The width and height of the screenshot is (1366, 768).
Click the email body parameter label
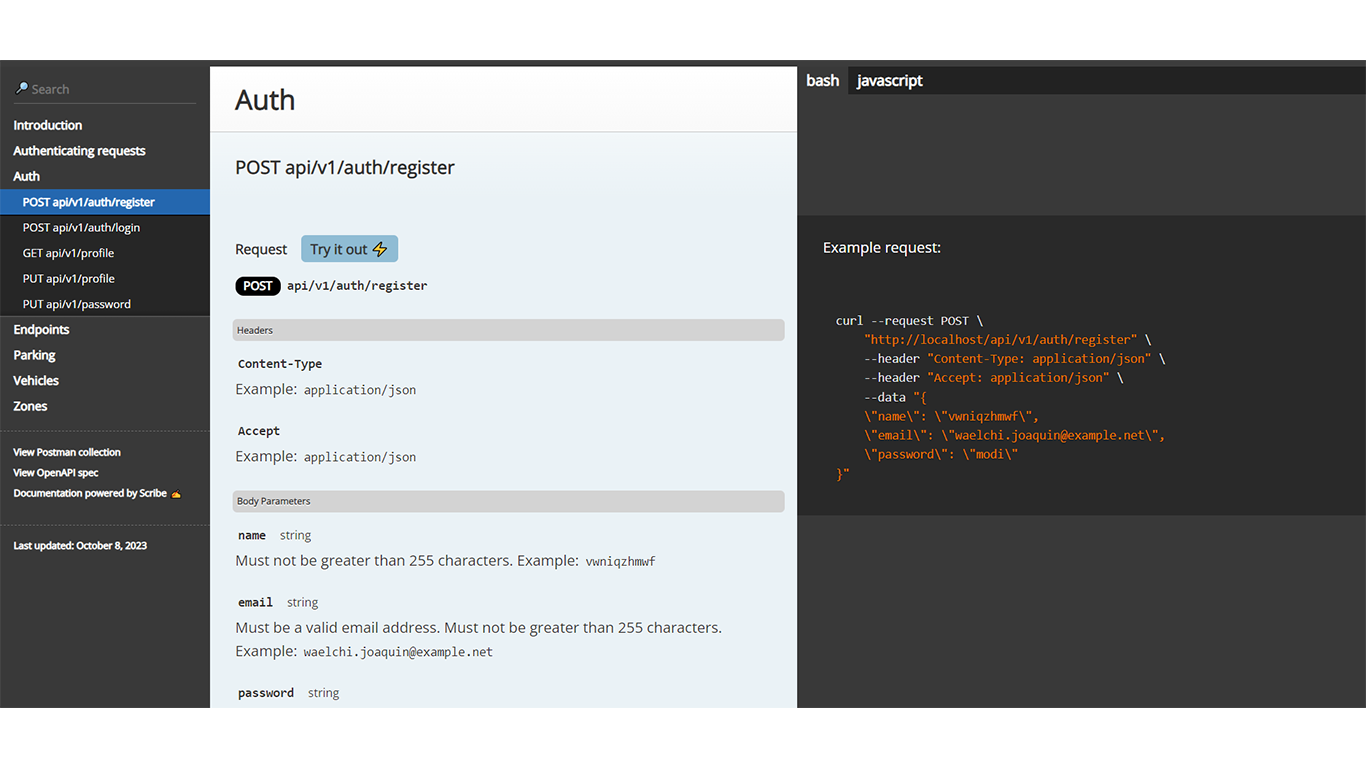click(x=256, y=602)
